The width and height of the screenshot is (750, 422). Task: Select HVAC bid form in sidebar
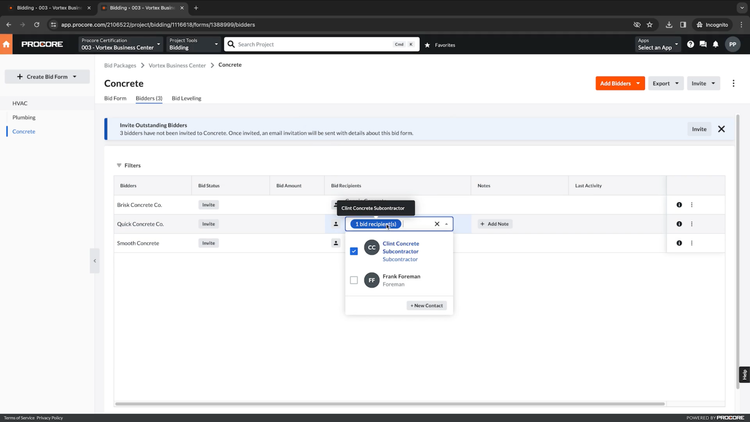click(x=20, y=103)
